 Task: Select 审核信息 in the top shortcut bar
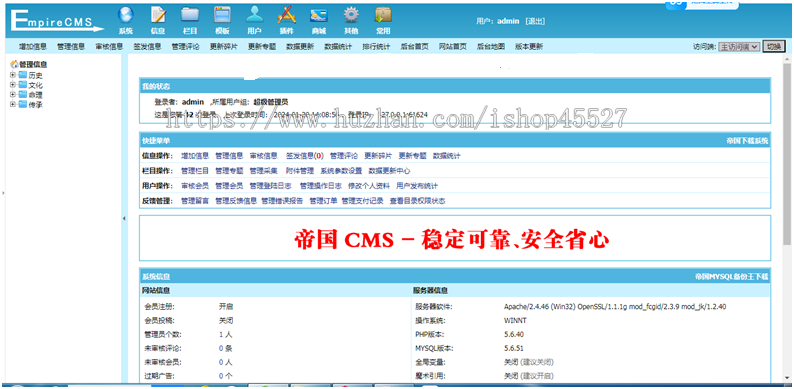pyautogui.click(x=109, y=47)
